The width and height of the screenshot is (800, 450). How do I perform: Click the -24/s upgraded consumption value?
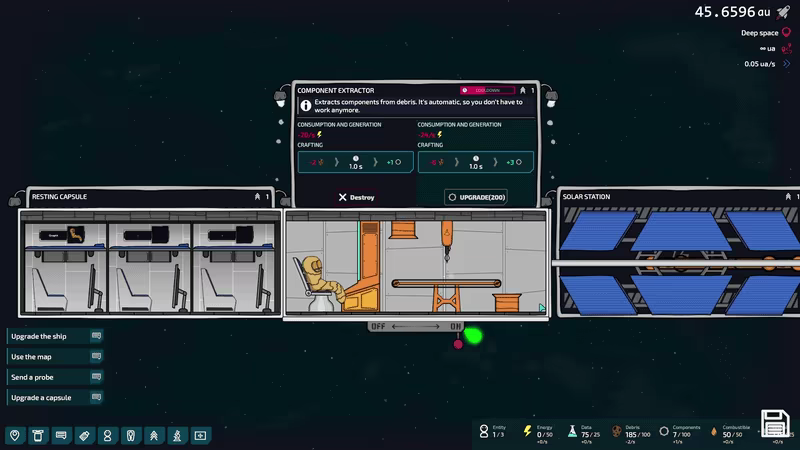tap(427, 135)
